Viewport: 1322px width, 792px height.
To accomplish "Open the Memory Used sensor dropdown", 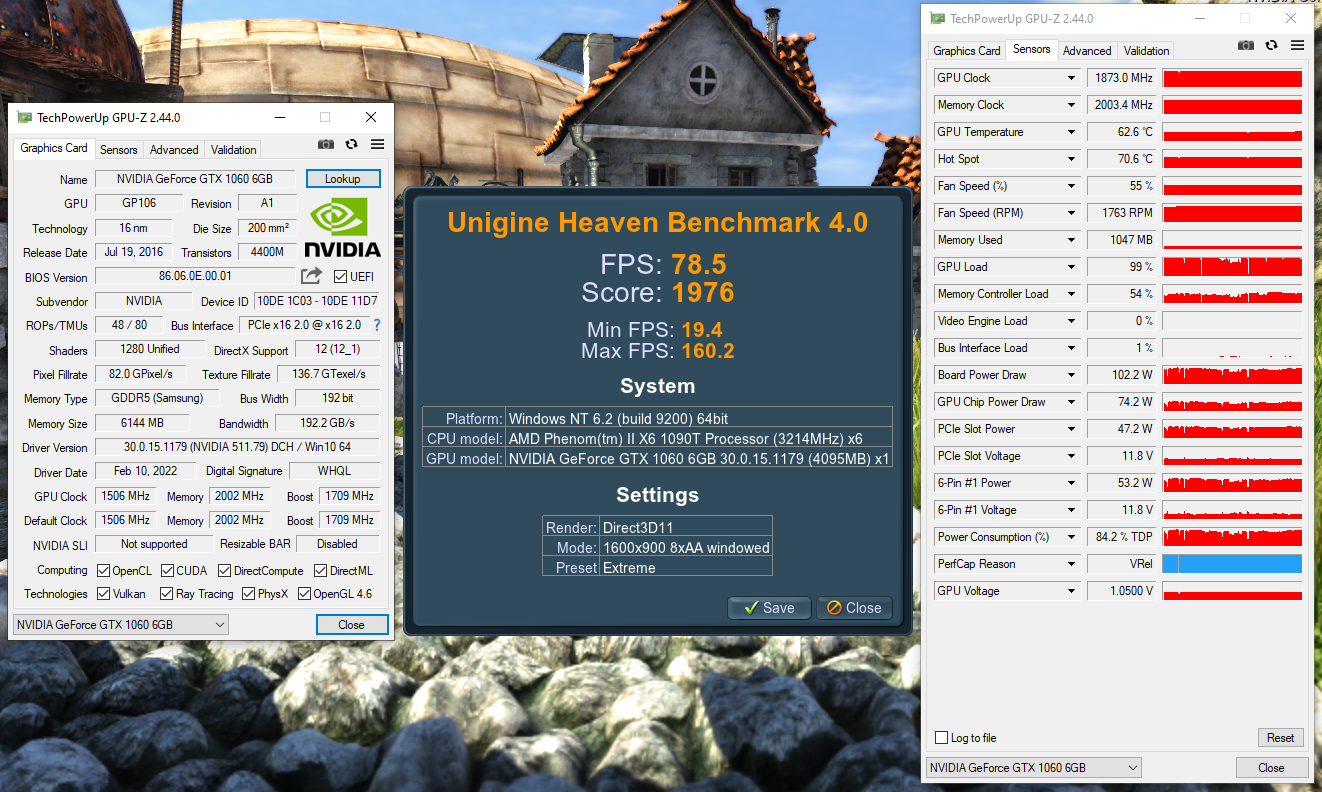I will tap(1071, 240).
